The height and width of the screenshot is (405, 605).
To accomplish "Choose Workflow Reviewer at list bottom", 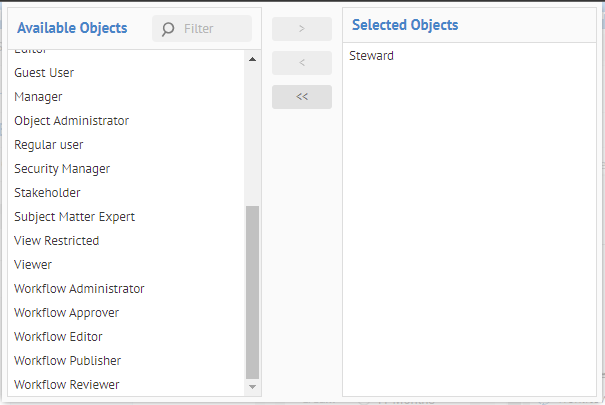I will pyautogui.click(x=67, y=385).
